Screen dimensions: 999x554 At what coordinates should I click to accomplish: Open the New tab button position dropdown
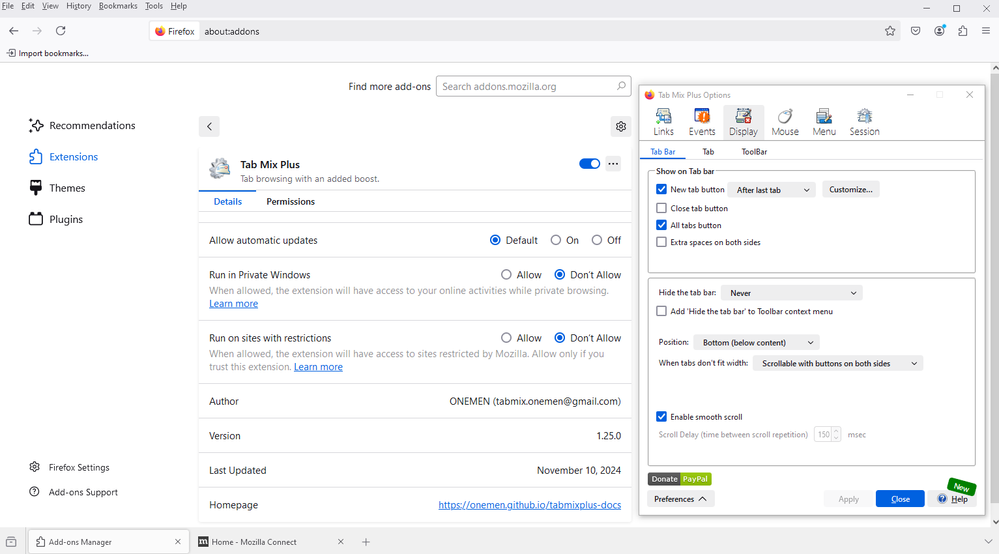pos(772,190)
